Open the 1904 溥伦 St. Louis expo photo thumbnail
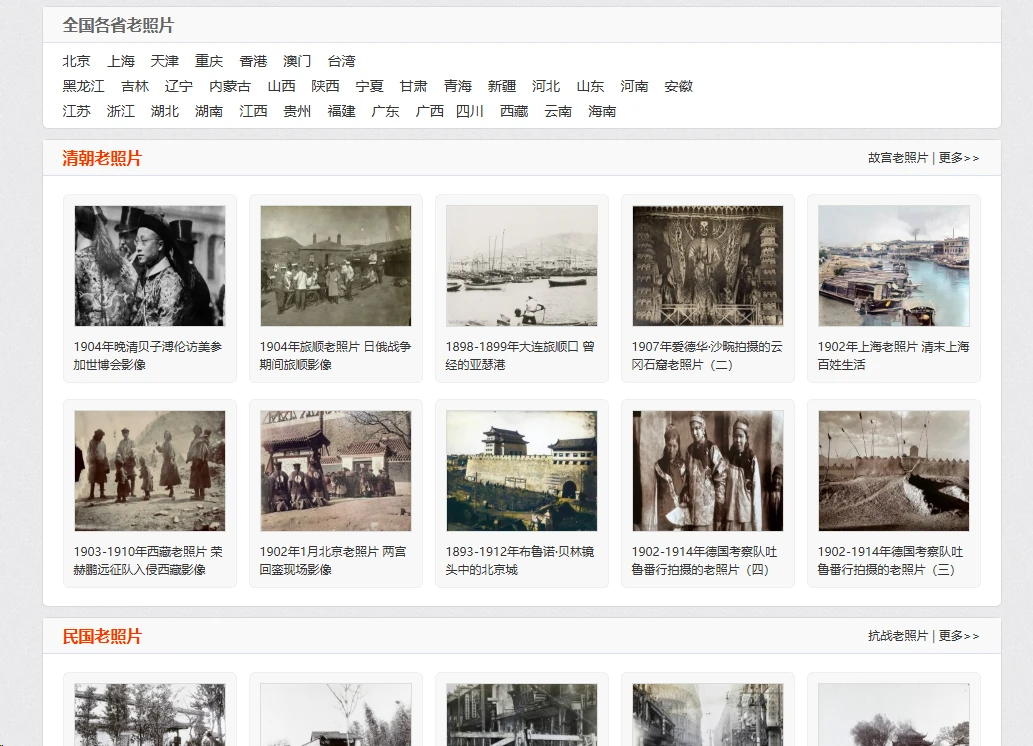Screen dimensions: 1033x746 (x=150, y=266)
